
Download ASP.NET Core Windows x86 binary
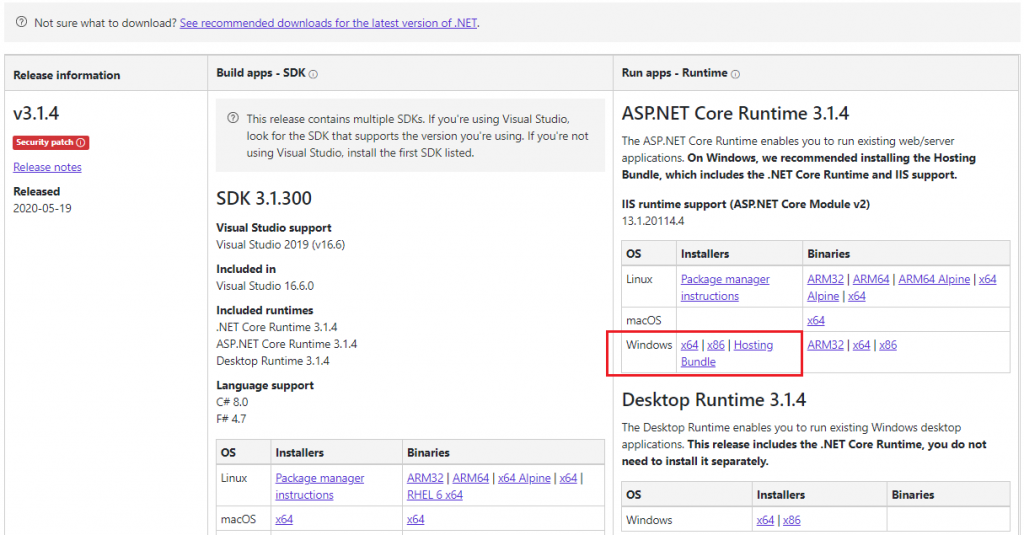[888, 345]
